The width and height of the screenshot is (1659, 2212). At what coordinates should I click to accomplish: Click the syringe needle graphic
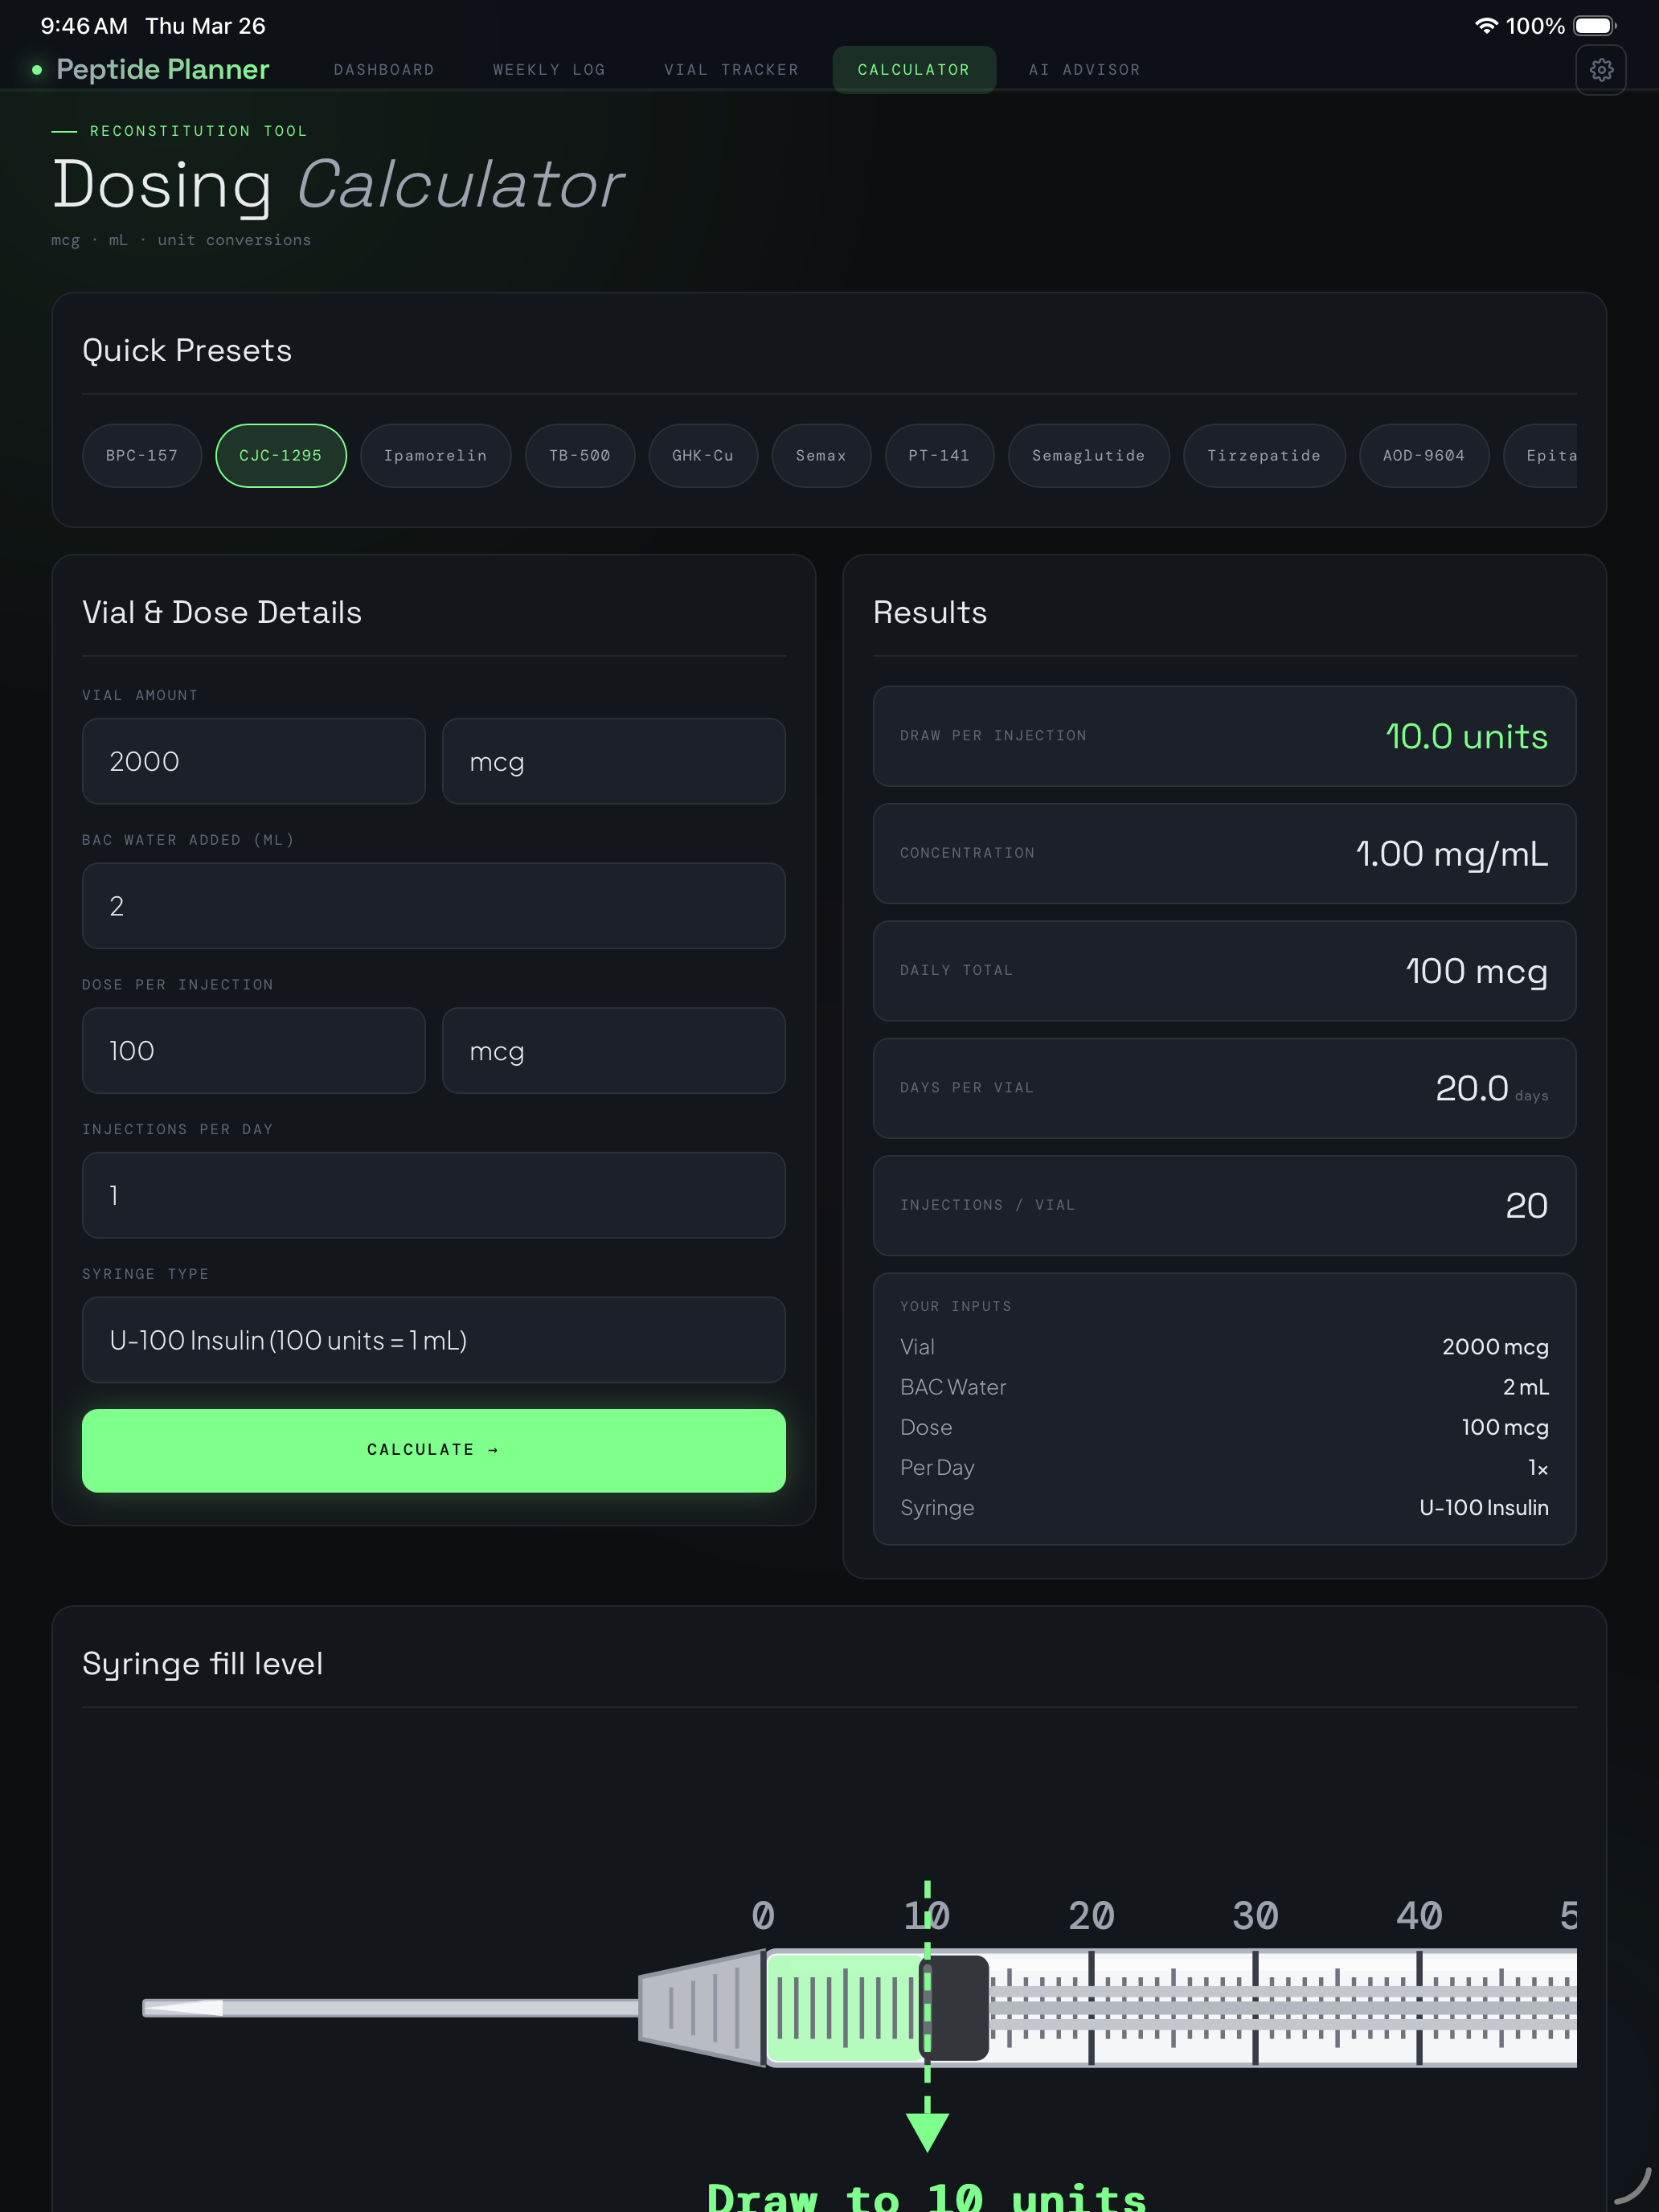[390, 2008]
